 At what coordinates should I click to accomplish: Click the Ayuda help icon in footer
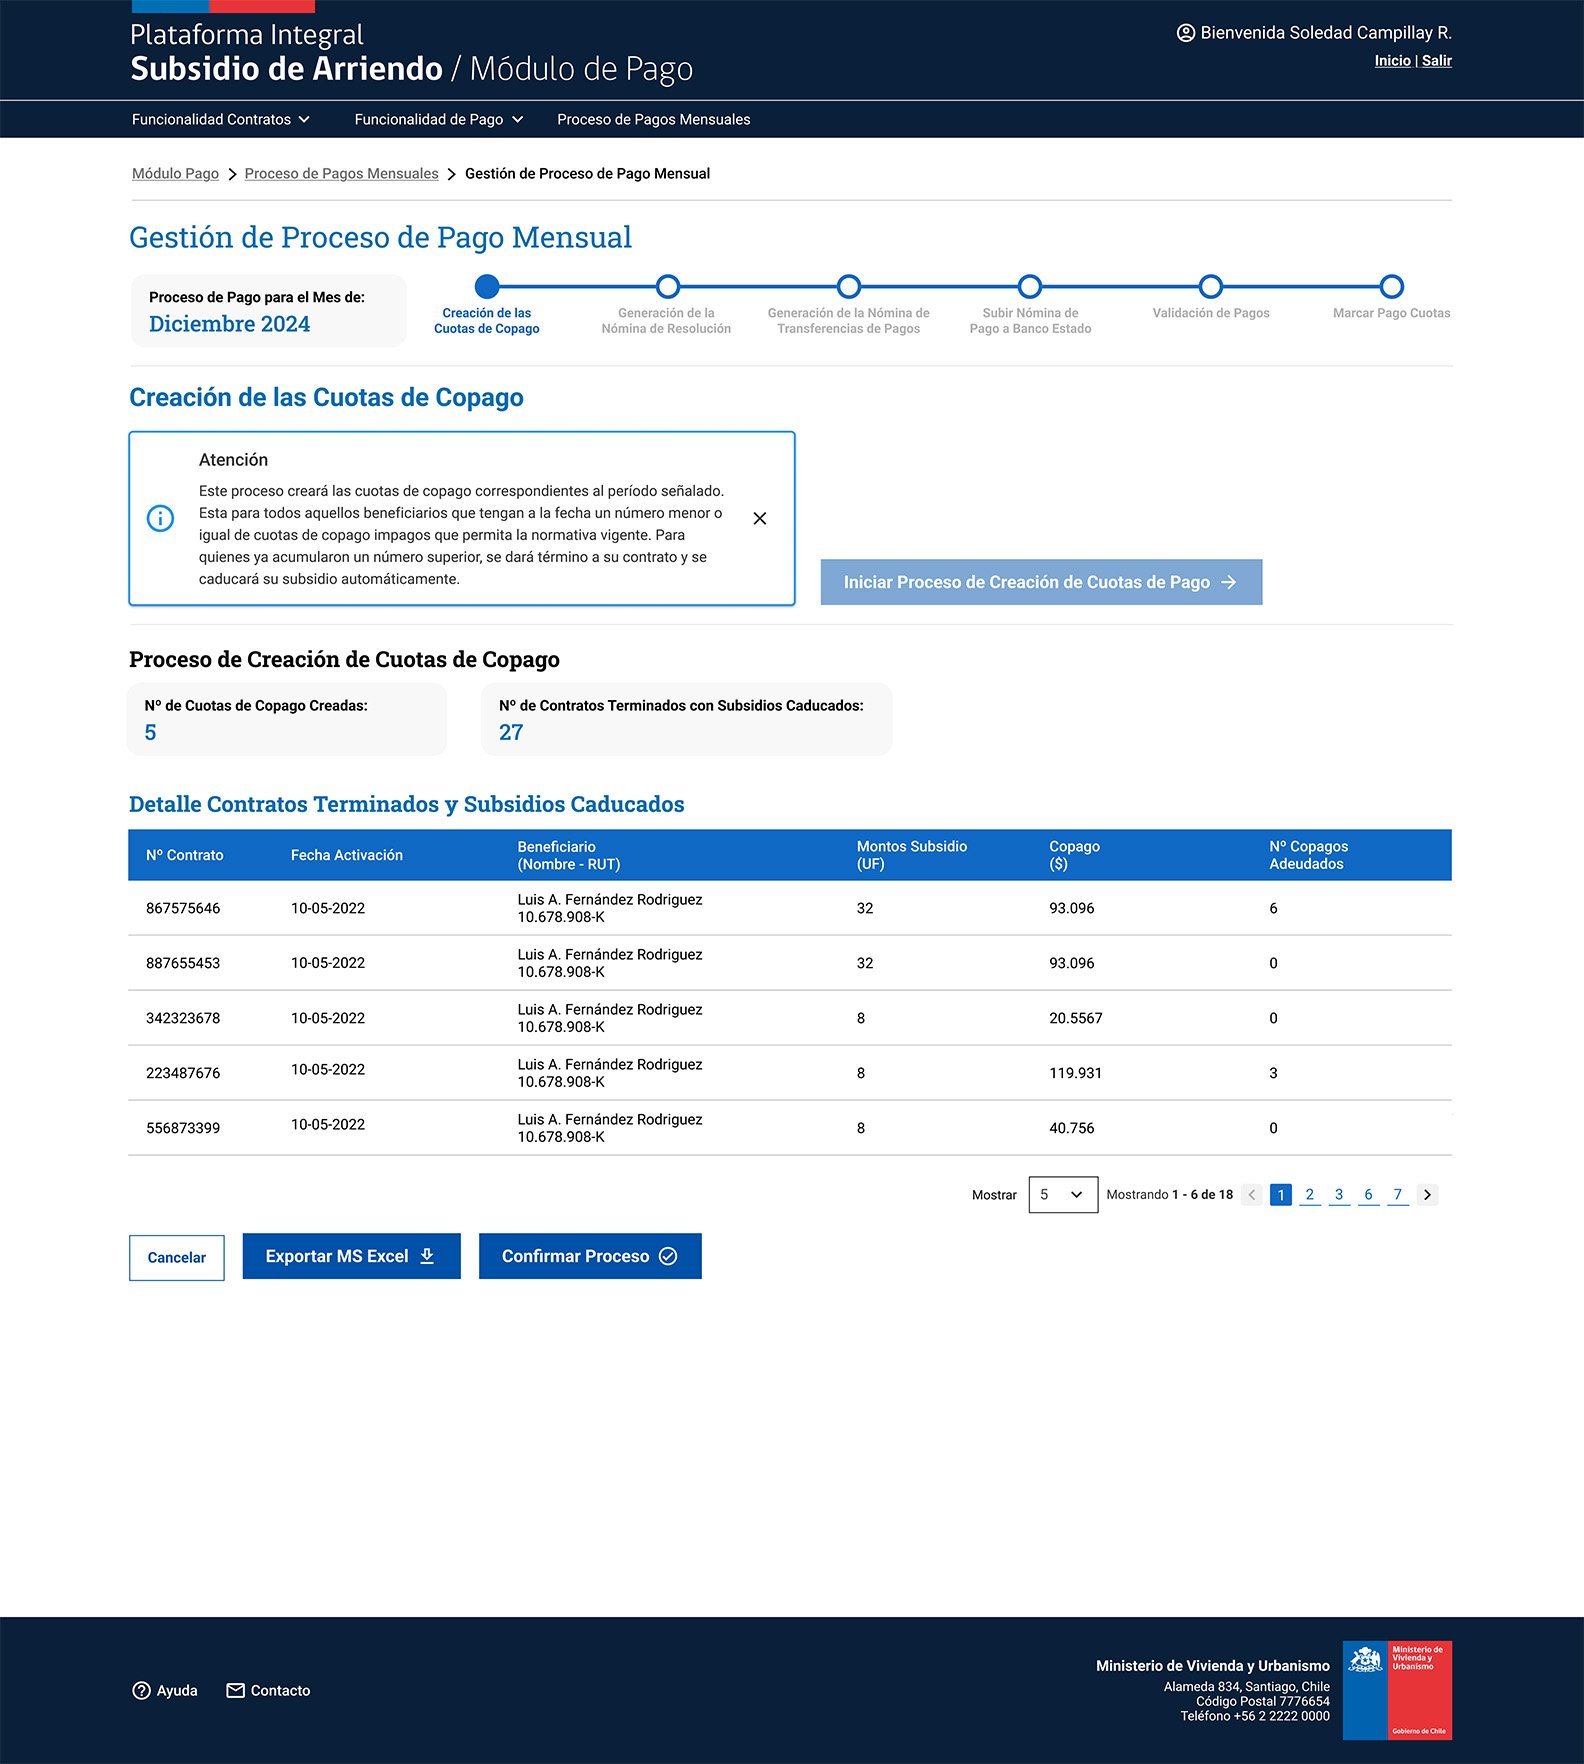tap(141, 1691)
